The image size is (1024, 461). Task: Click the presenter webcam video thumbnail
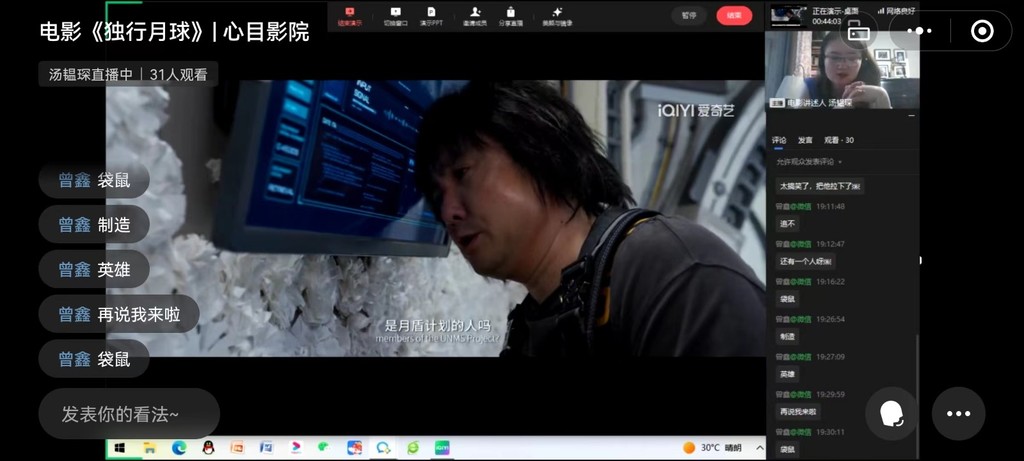[x=842, y=69]
